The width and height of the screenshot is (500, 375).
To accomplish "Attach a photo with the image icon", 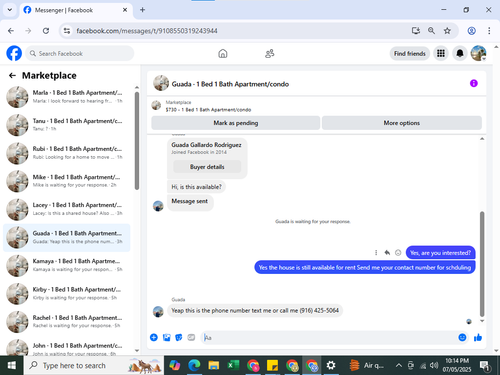I will pyautogui.click(x=166, y=337).
